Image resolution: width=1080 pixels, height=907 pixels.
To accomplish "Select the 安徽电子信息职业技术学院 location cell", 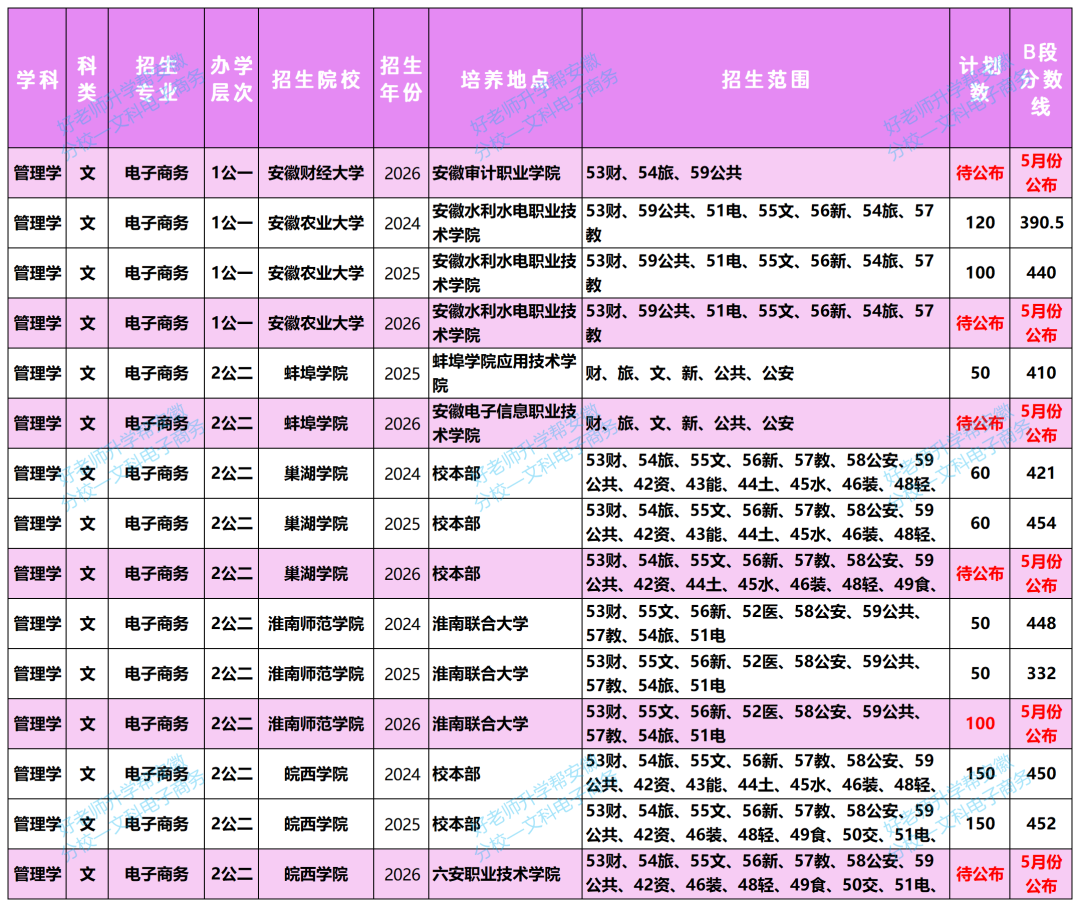I will pos(505,423).
